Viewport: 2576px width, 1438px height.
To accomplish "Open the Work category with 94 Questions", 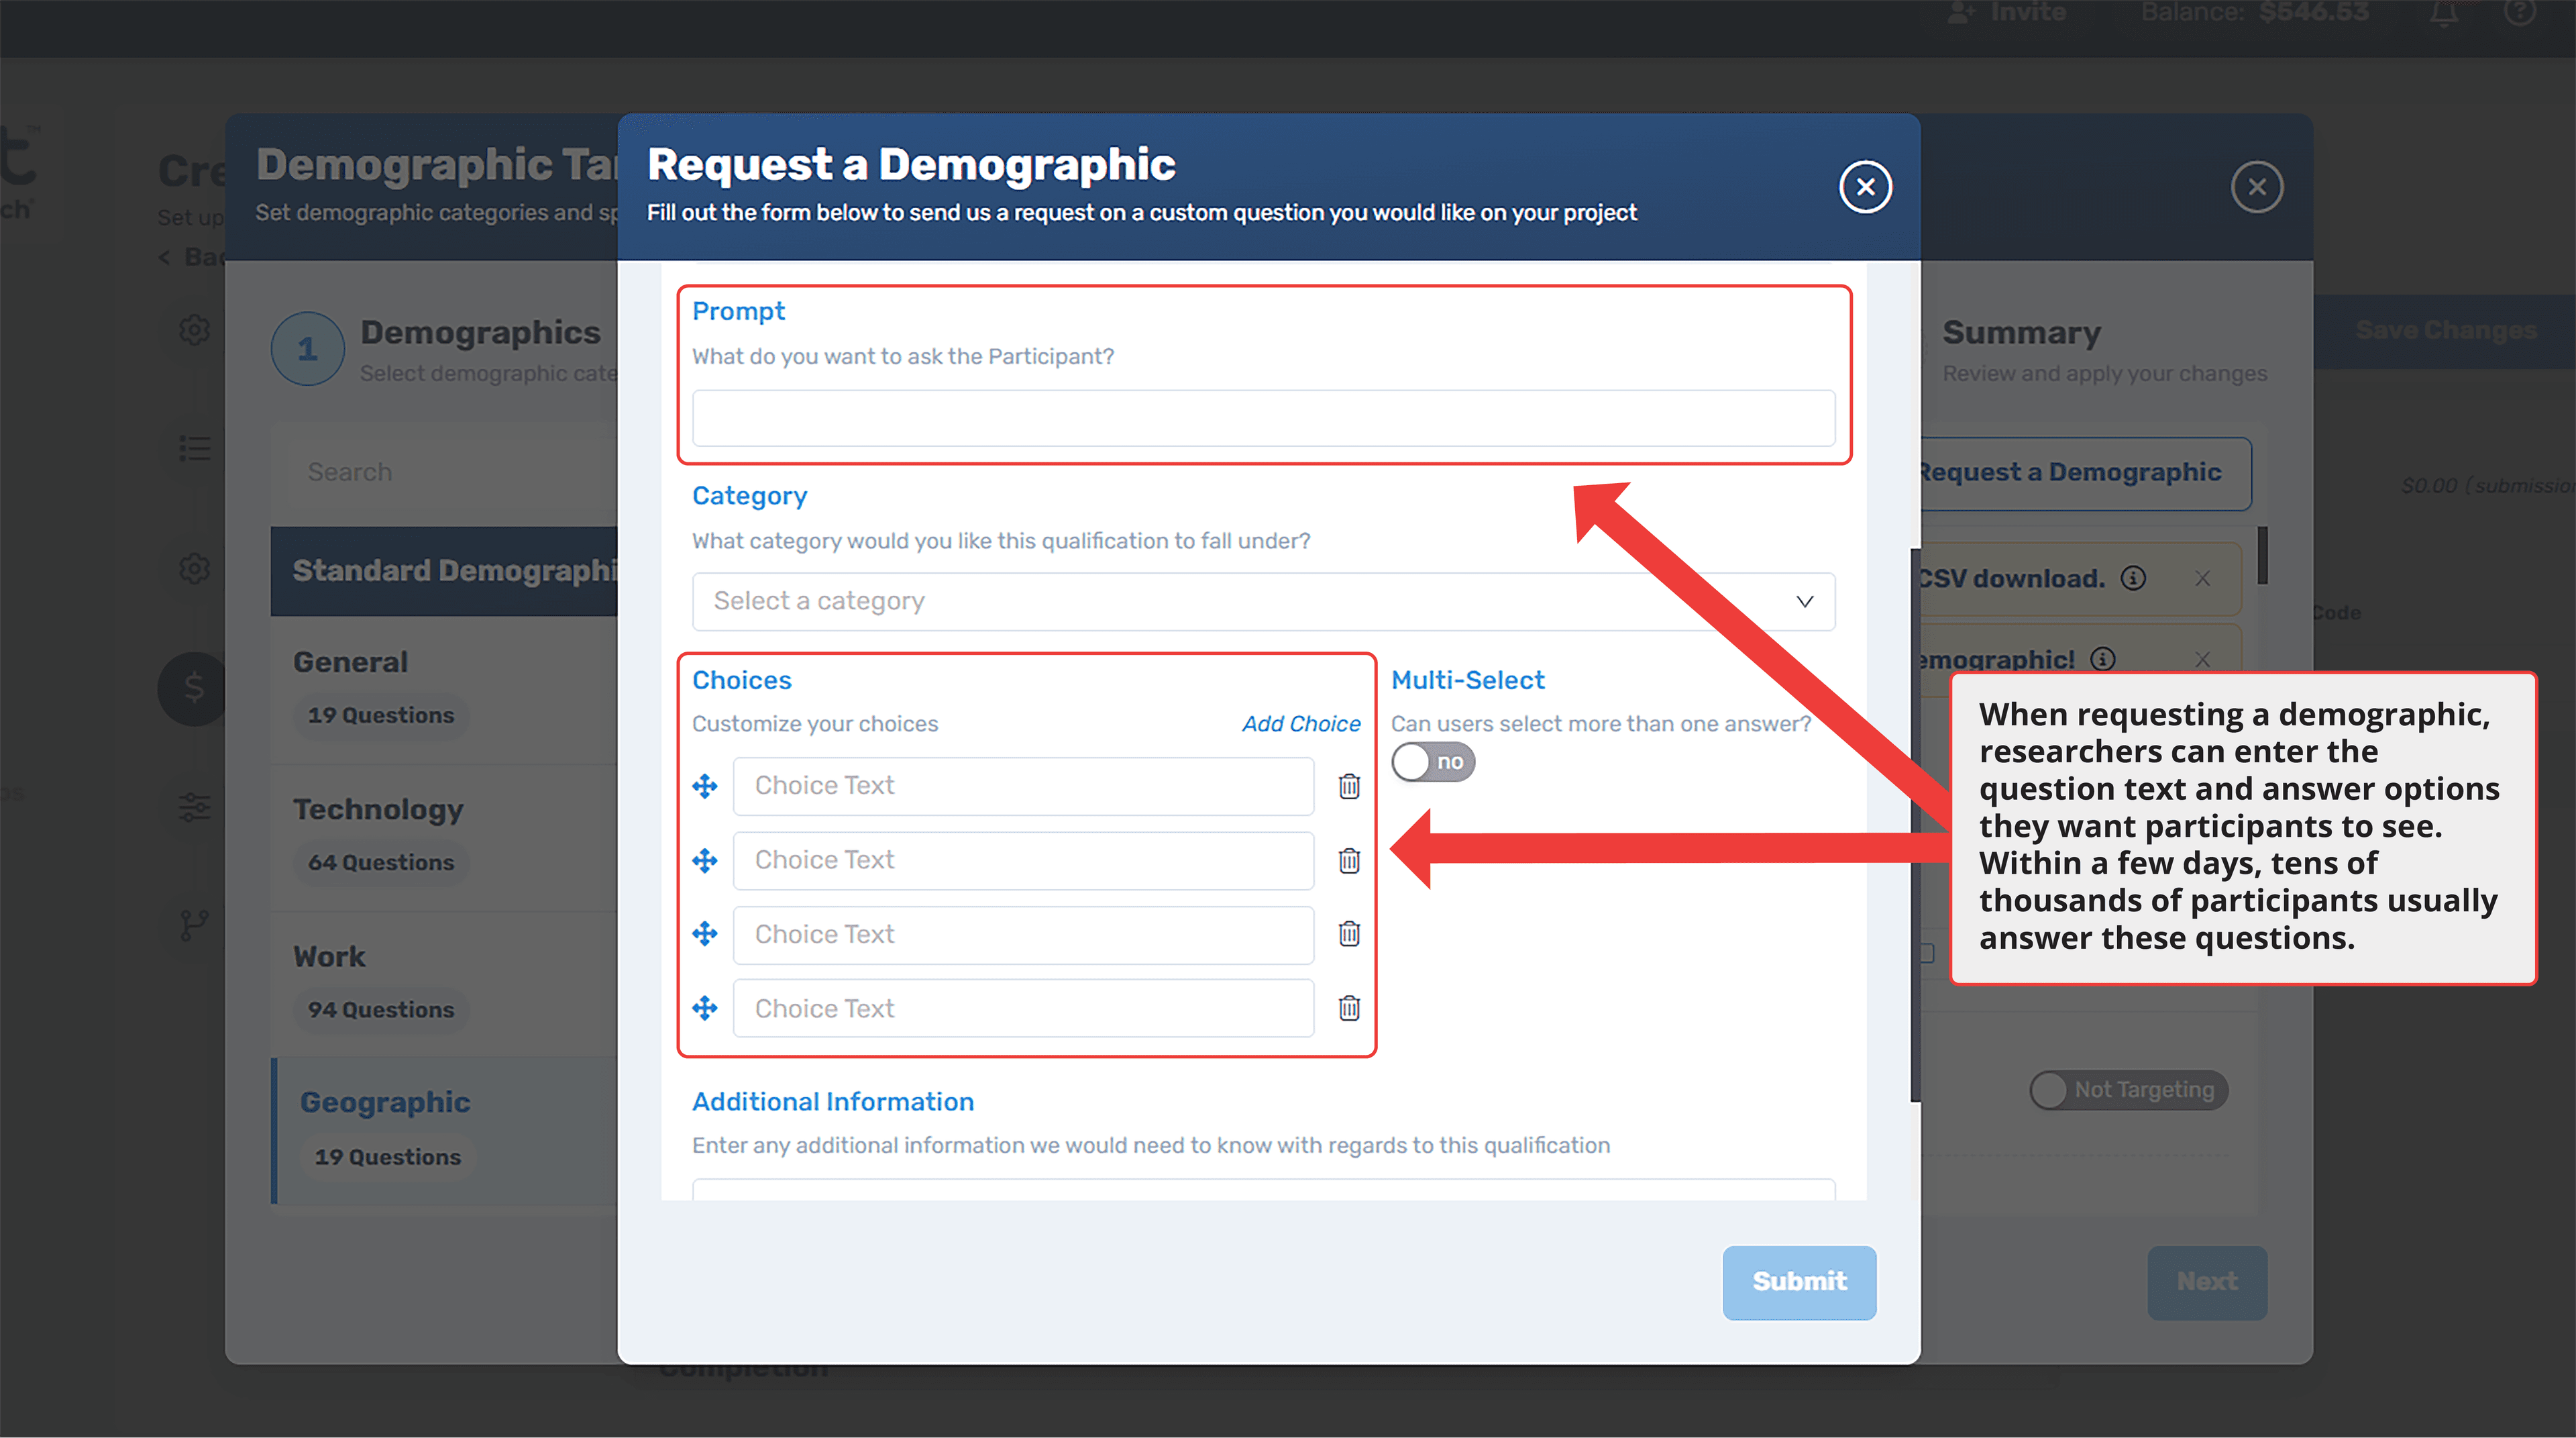I will click(445, 985).
